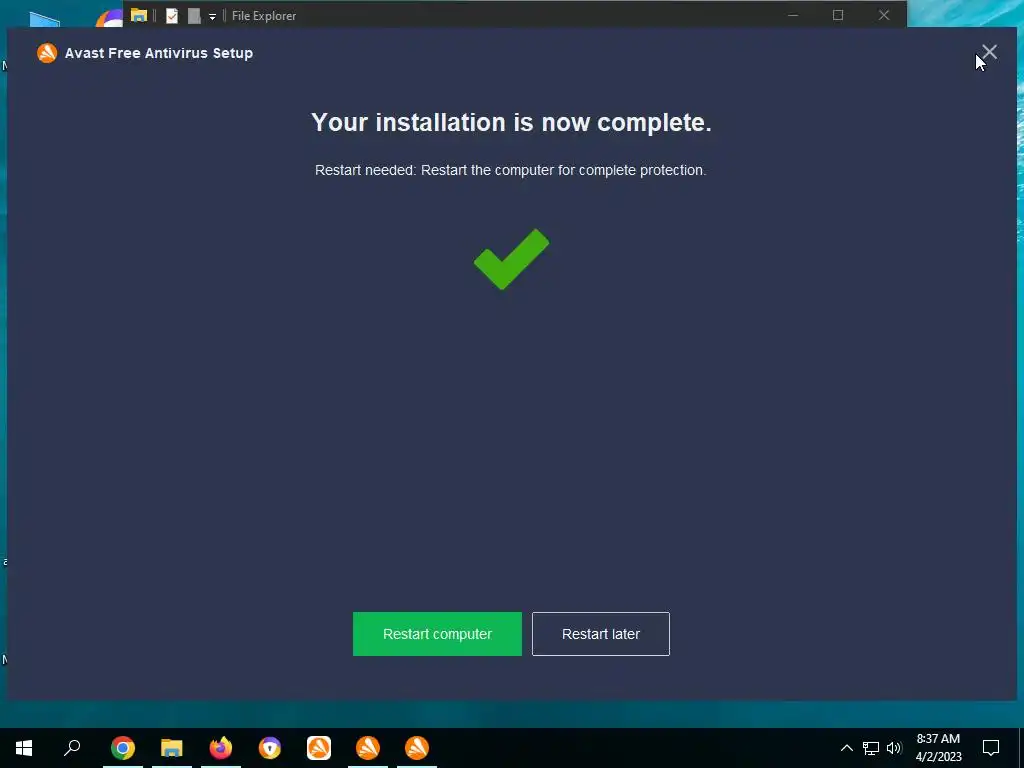
Task: Choose Restart later
Action: click(x=601, y=633)
